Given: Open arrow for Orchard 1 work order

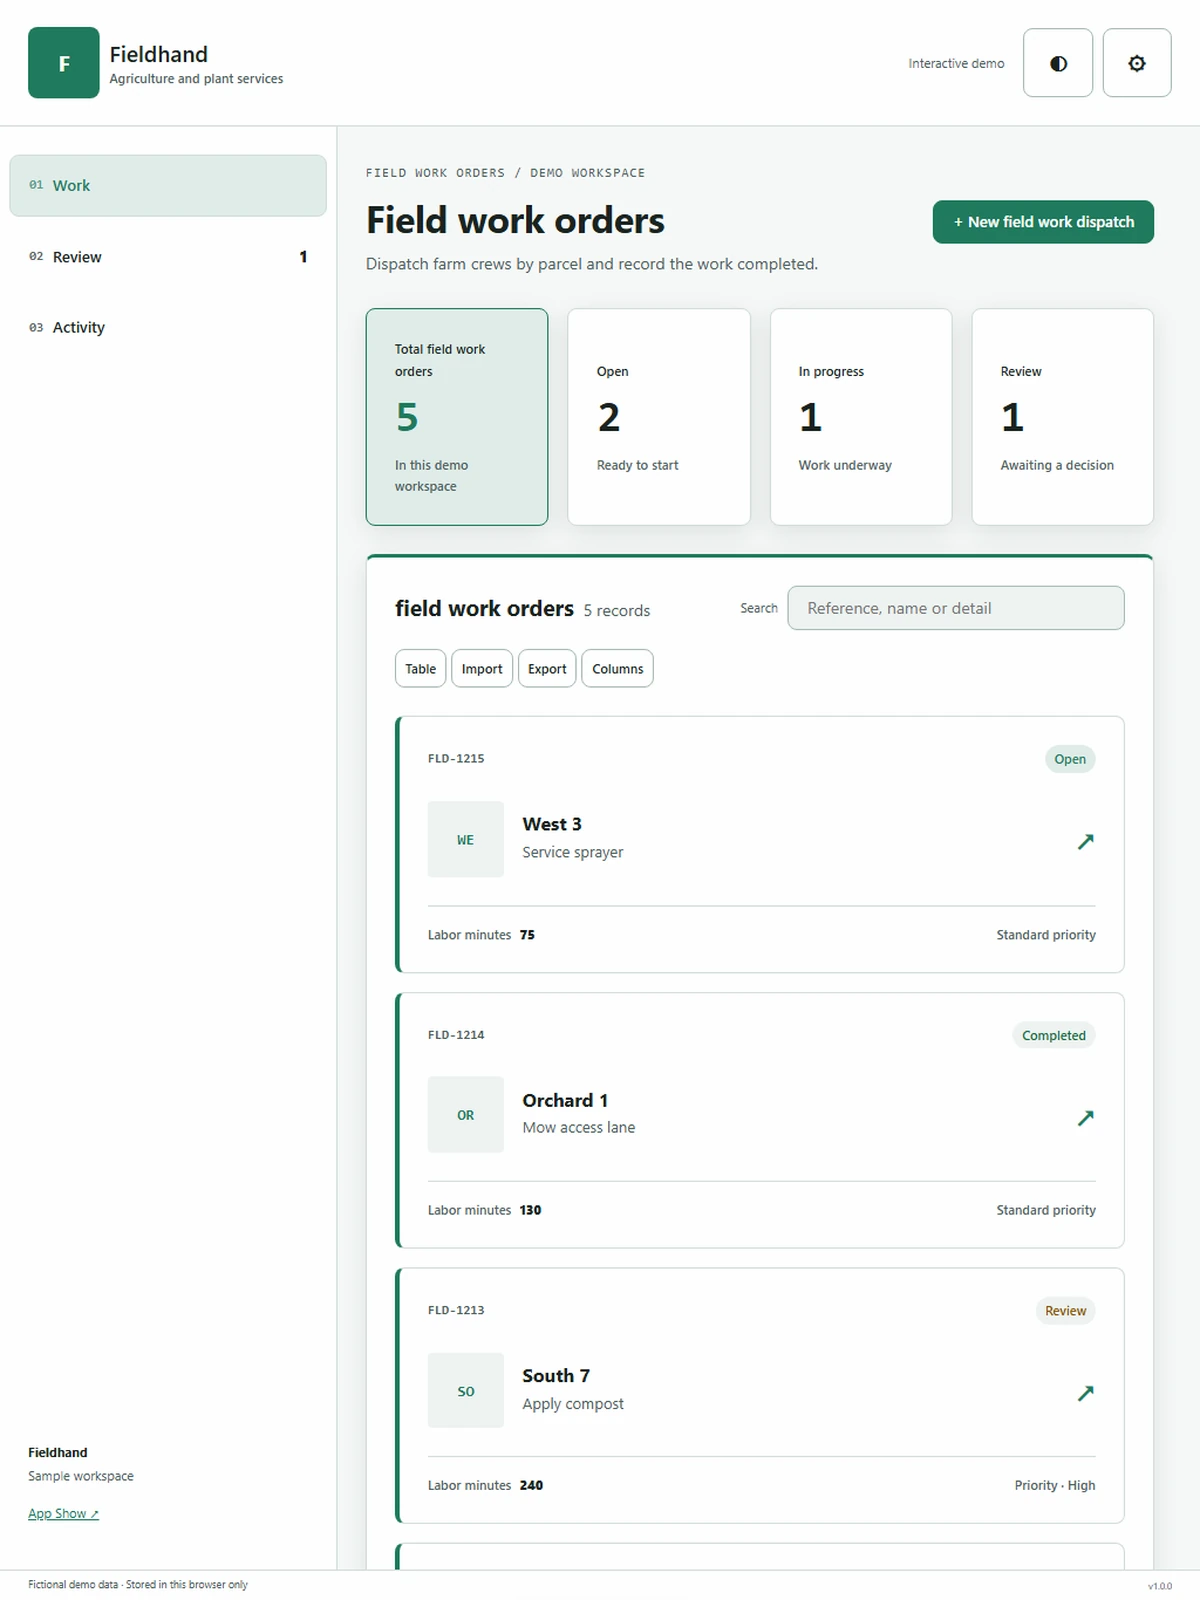Looking at the screenshot, I should click(x=1085, y=1117).
